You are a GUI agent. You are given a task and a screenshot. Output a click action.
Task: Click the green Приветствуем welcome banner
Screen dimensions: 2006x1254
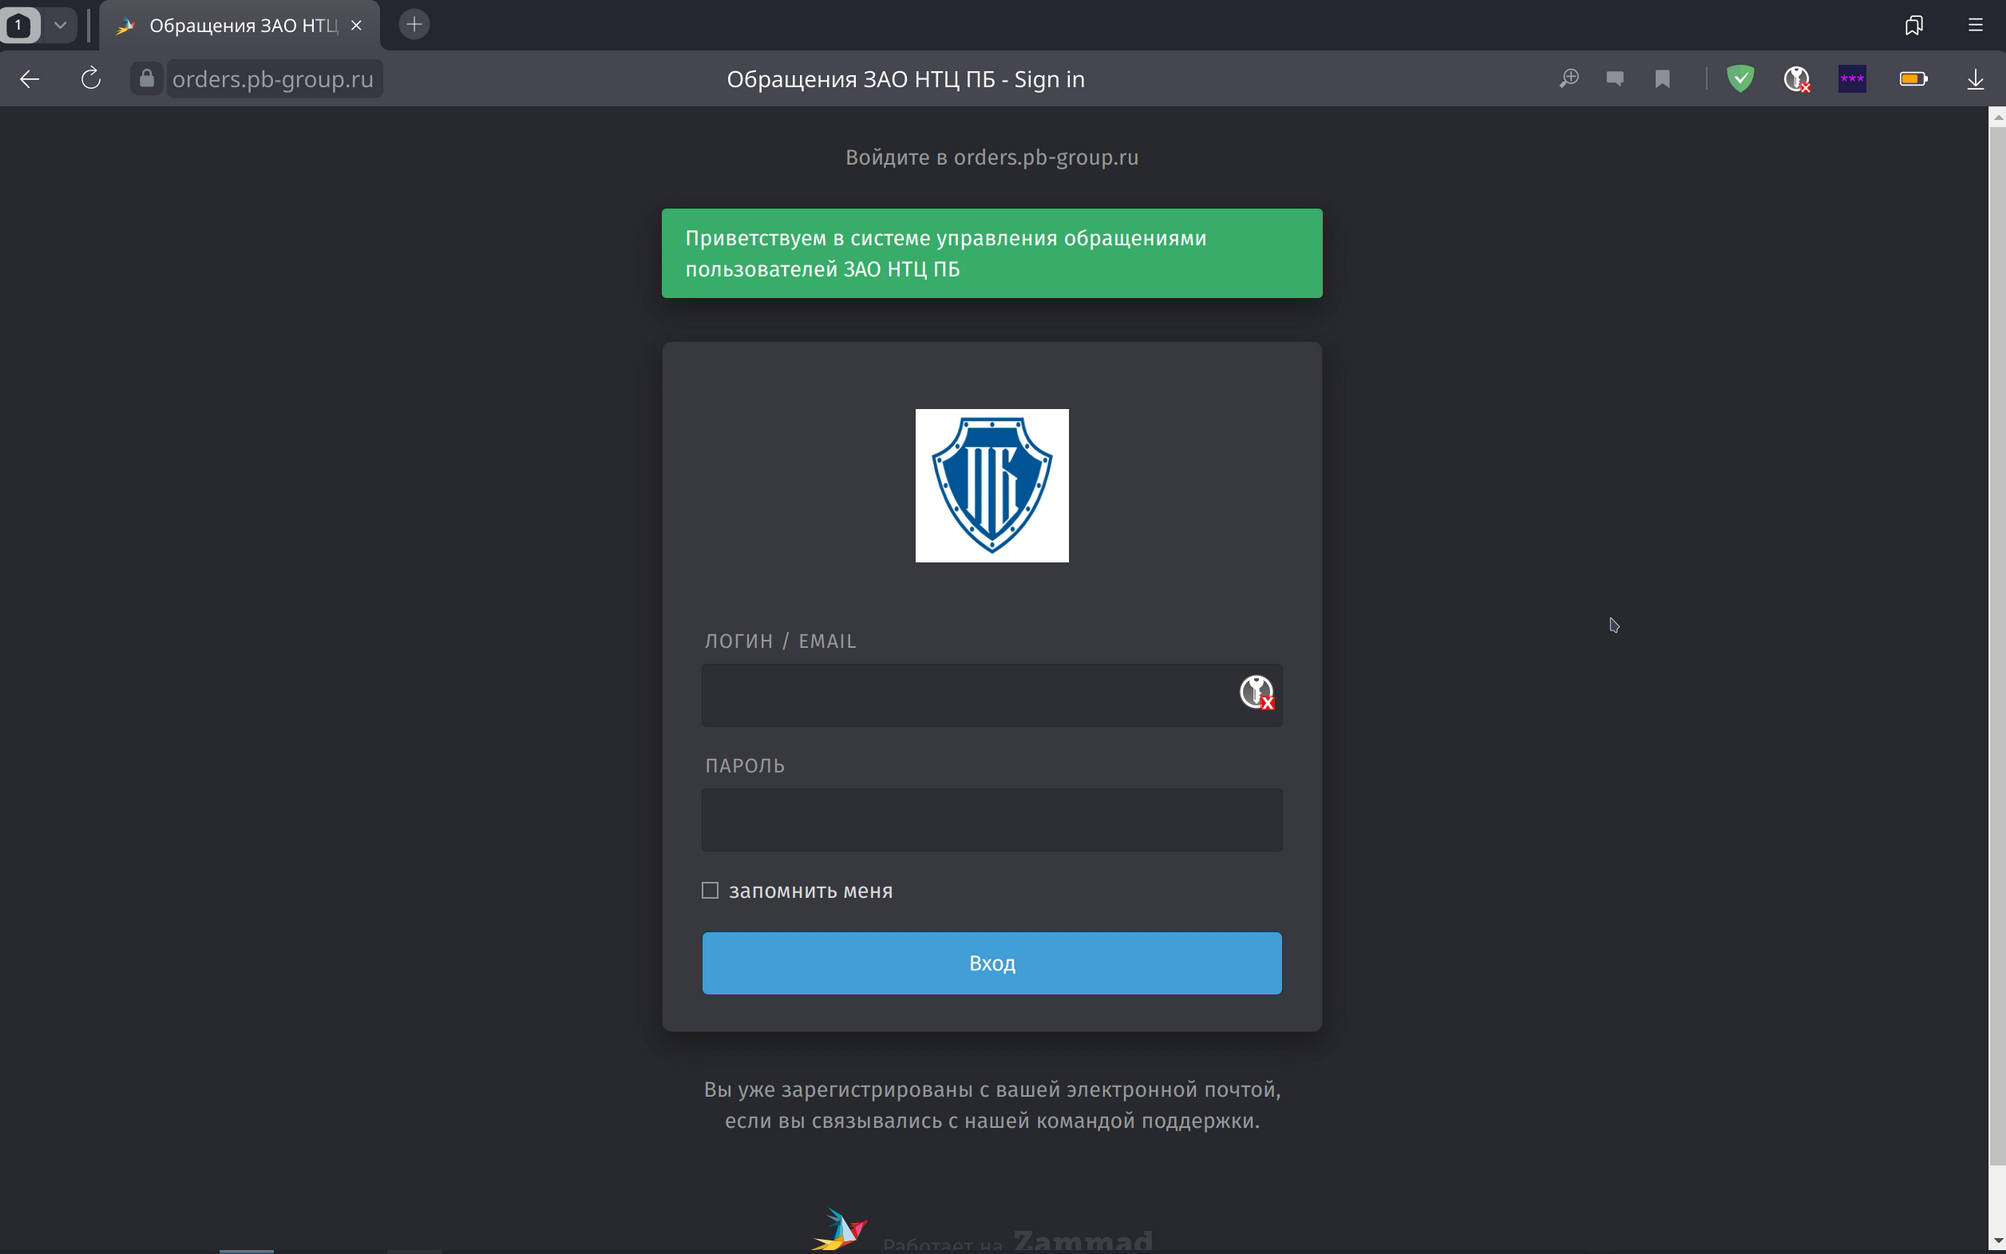[x=992, y=253]
